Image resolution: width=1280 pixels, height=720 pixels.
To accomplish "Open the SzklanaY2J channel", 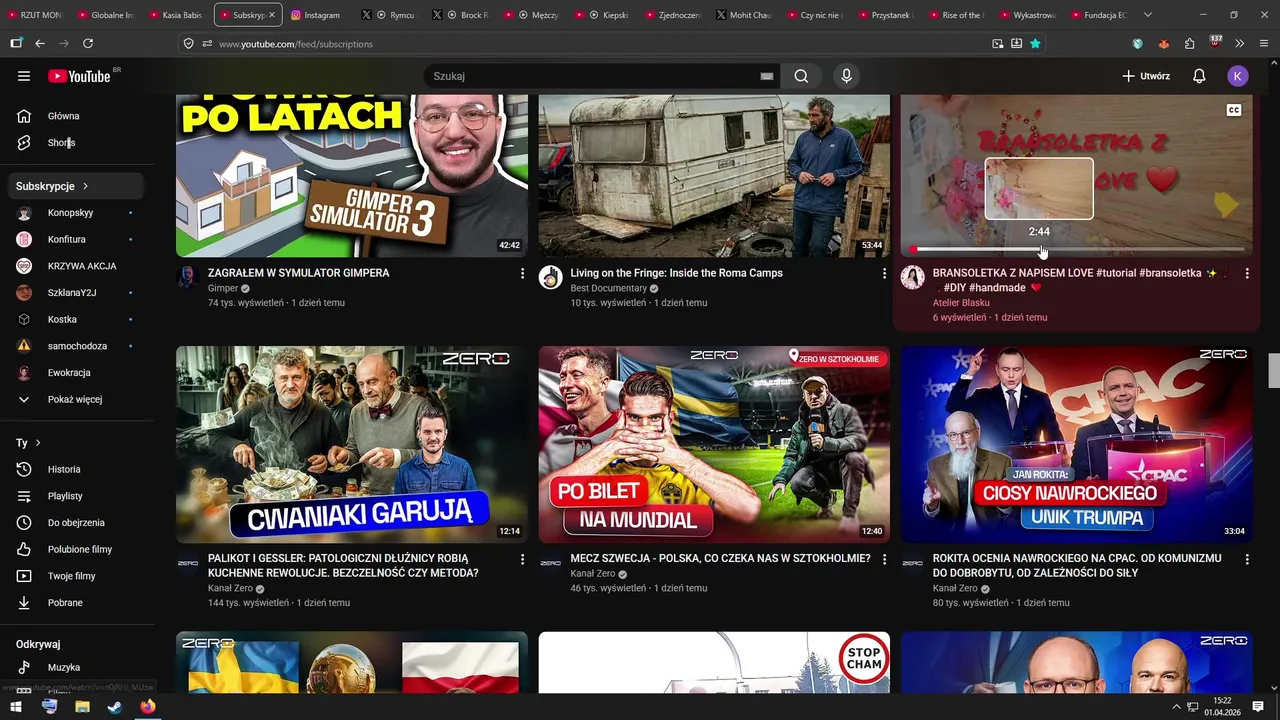I will click(77, 293).
